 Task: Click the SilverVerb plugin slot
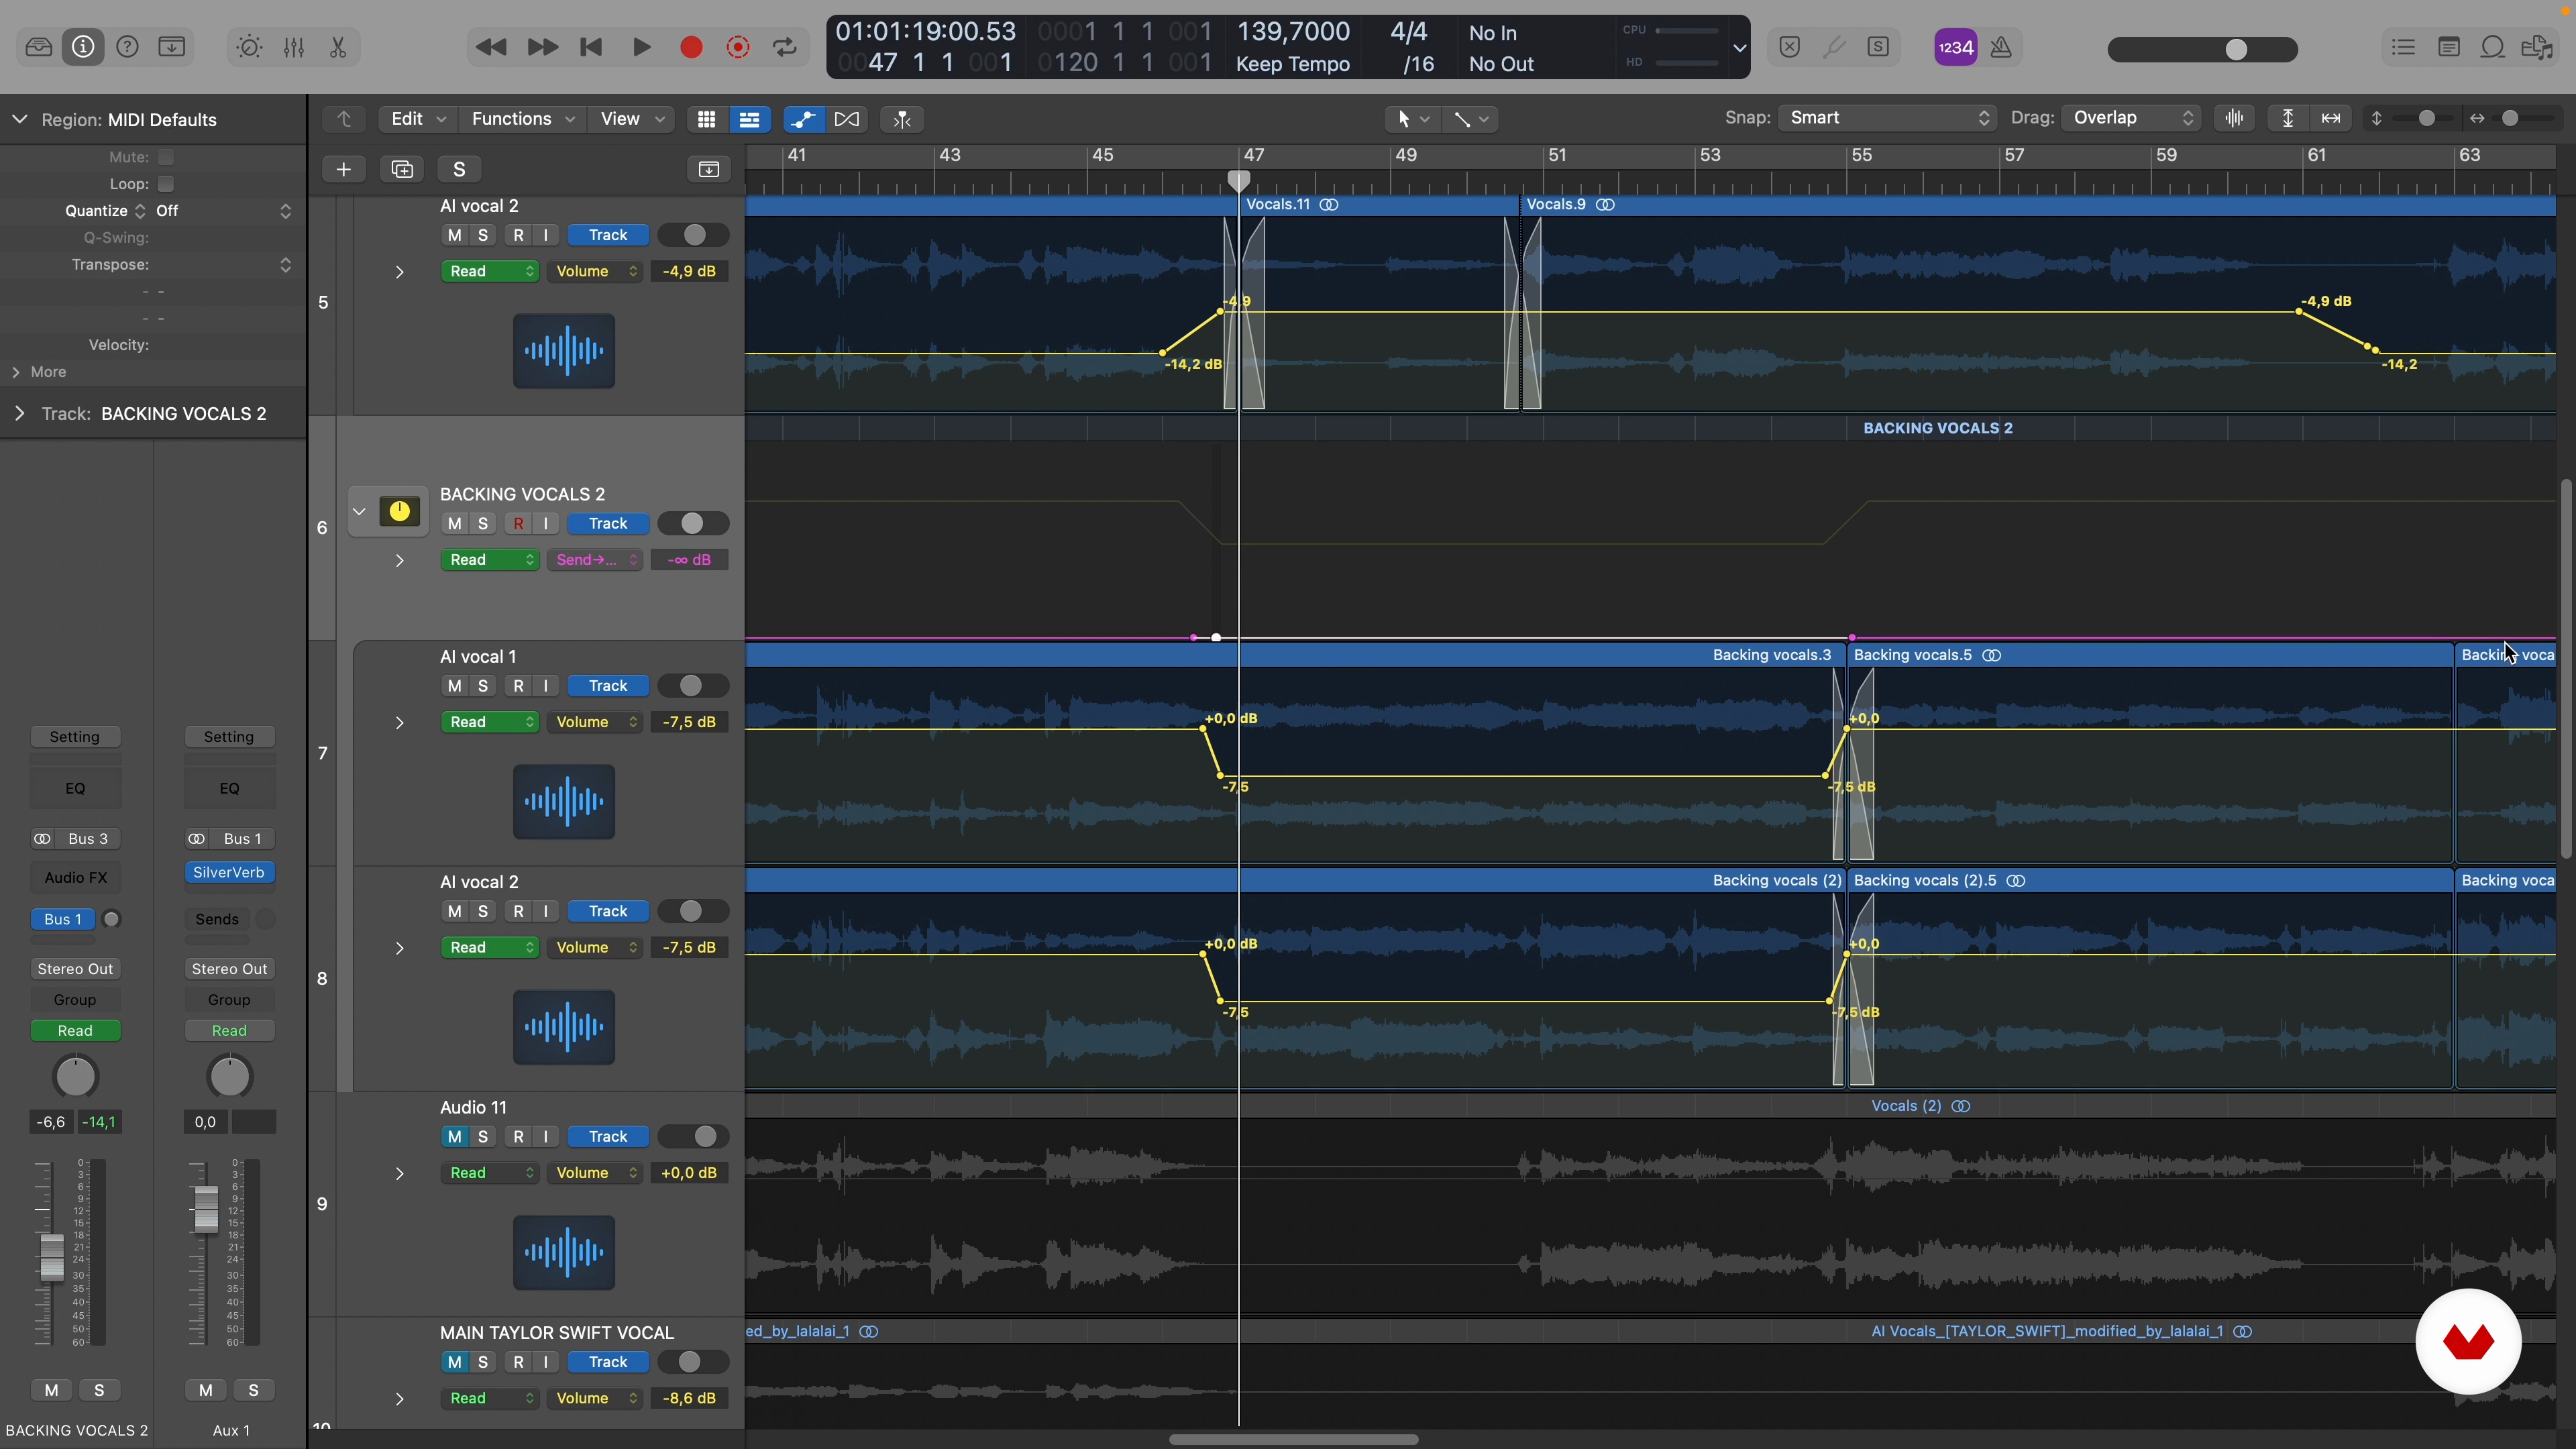coord(229,873)
